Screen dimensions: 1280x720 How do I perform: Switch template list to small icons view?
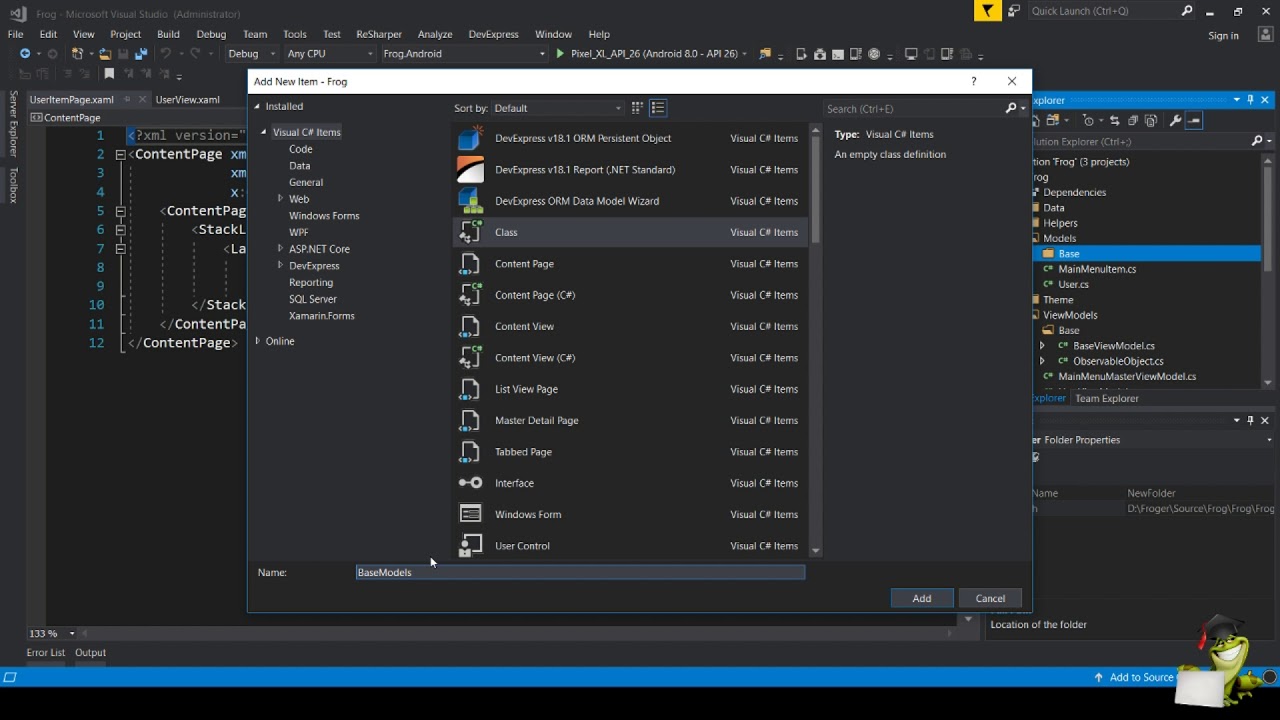tap(637, 108)
